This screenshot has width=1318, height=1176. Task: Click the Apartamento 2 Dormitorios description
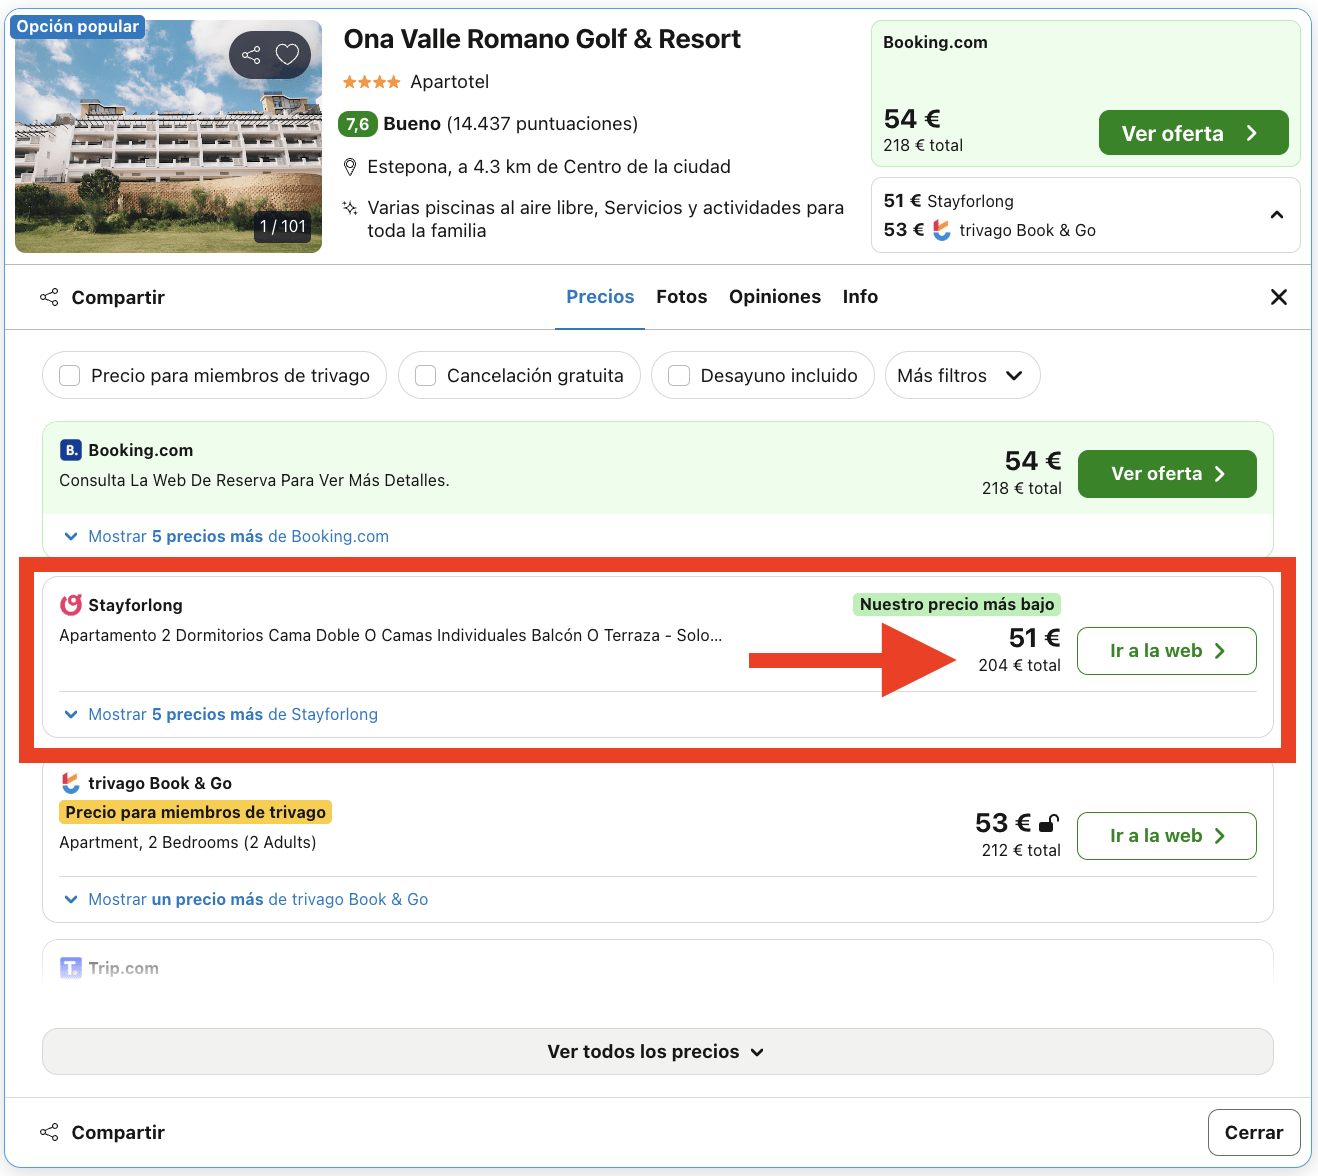click(391, 635)
